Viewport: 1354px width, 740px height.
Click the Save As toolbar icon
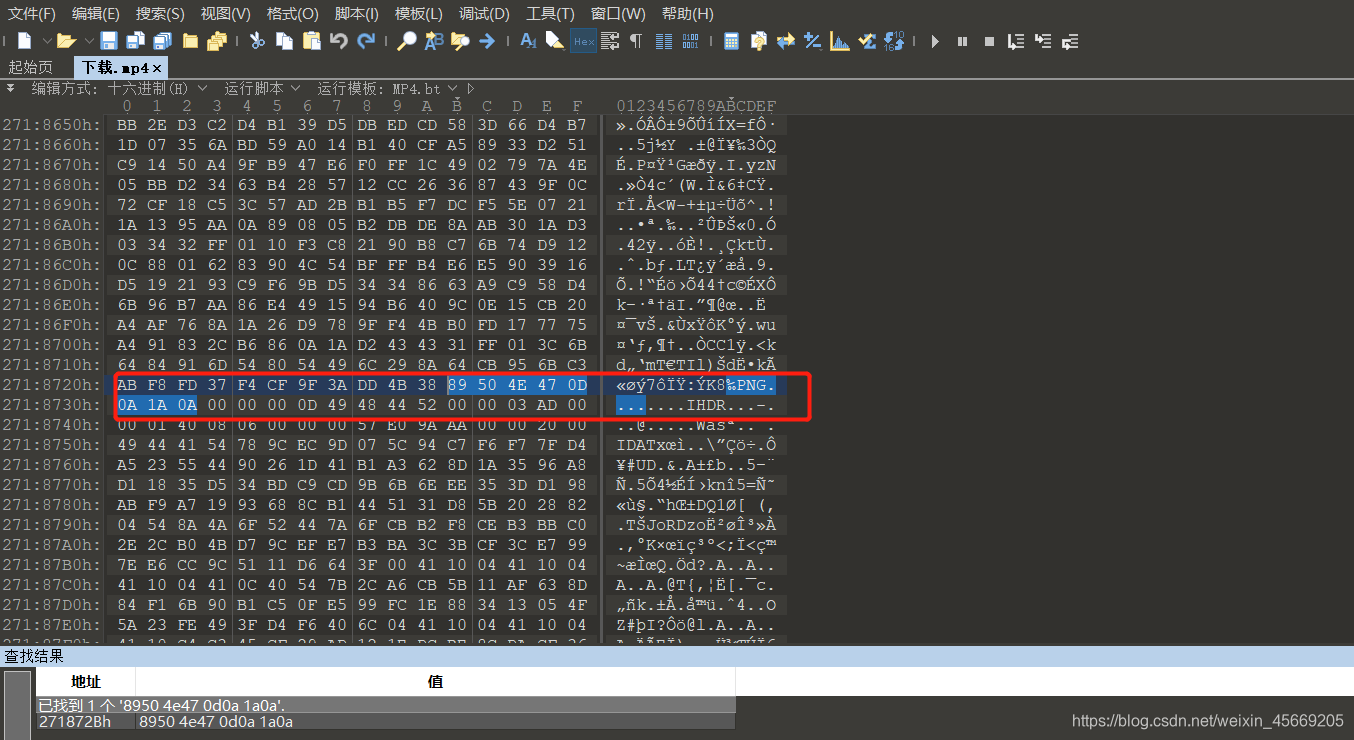(134, 41)
